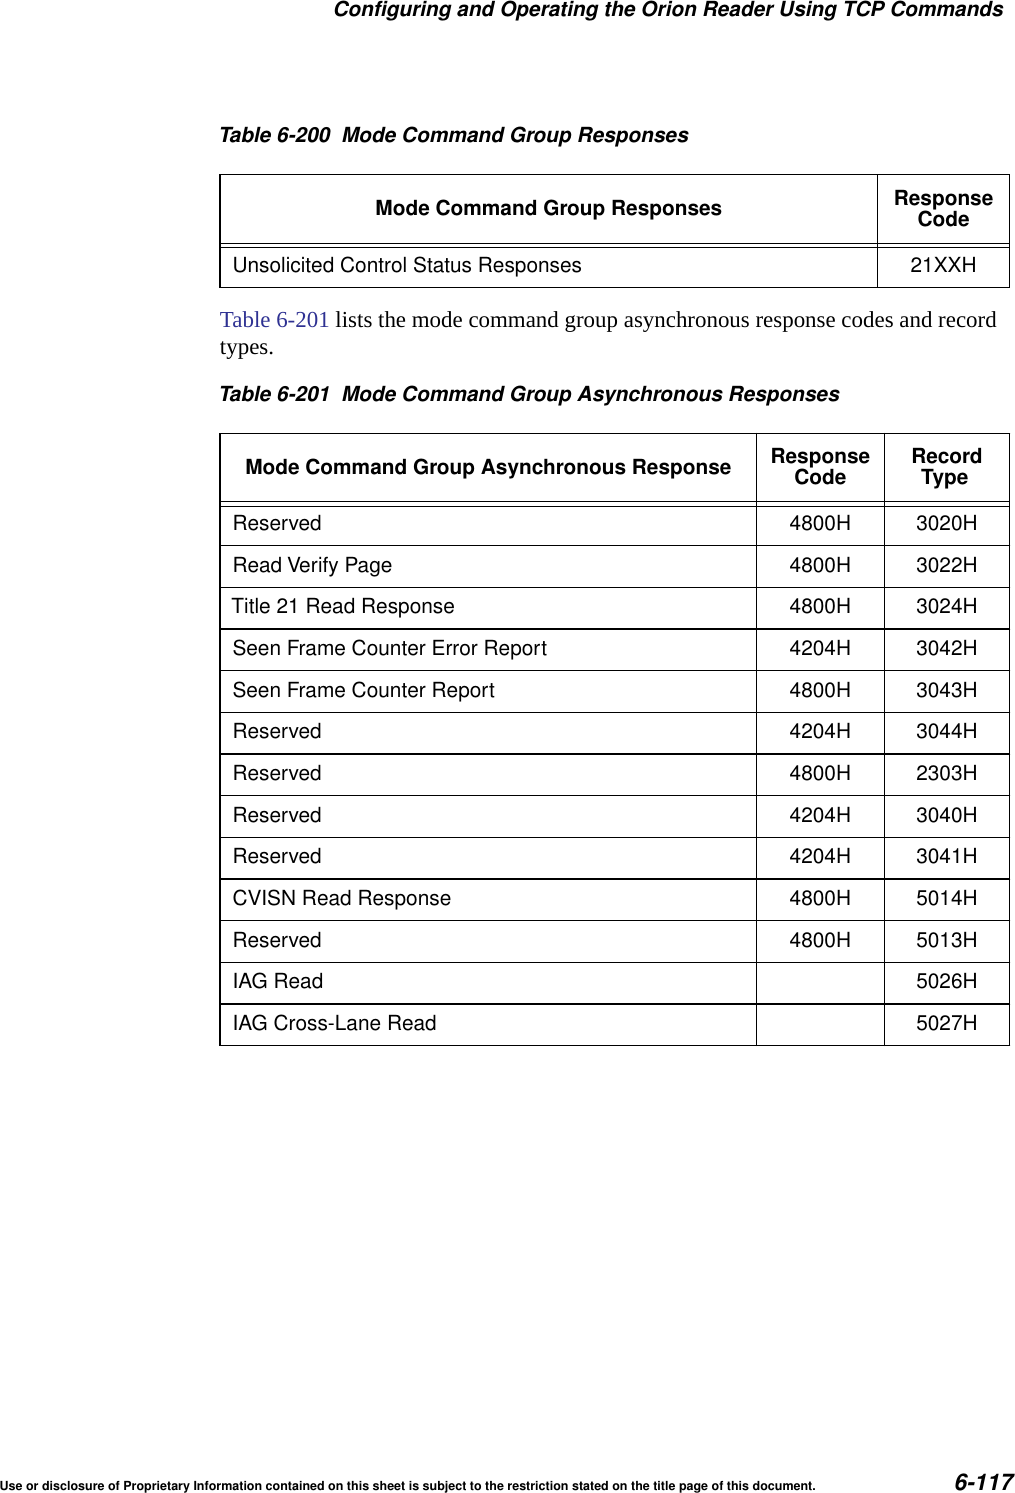
Task: Select record type 3020H
Action: coord(947,524)
